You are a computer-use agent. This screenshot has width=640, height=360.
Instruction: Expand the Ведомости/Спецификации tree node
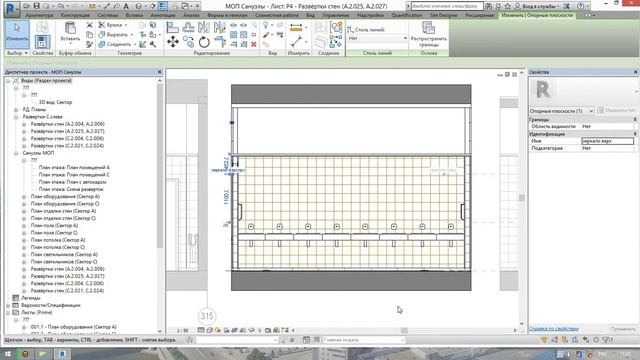[8, 305]
